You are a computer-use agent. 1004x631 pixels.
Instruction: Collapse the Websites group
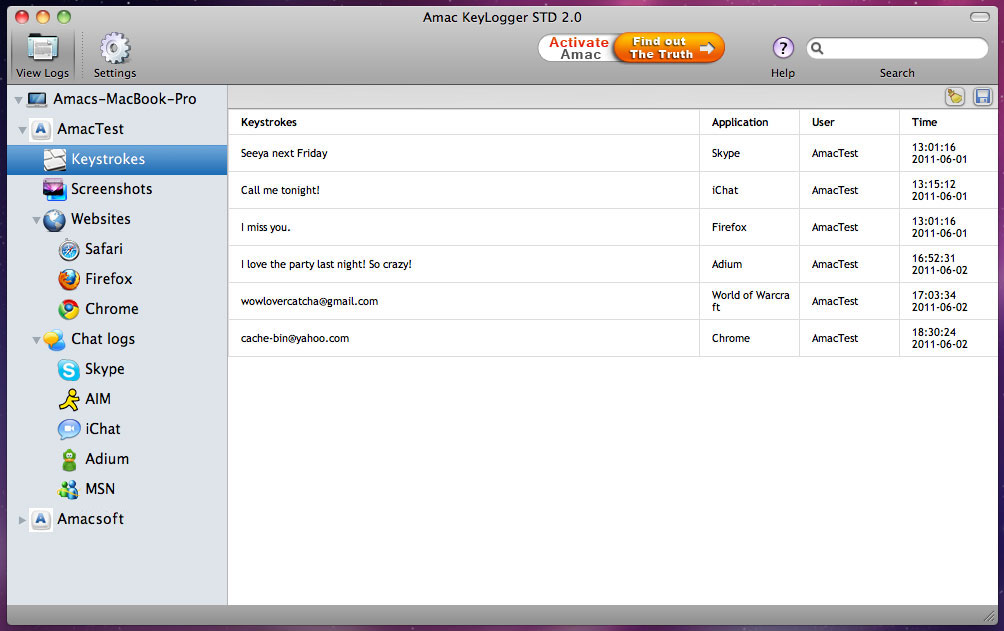coord(36,220)
